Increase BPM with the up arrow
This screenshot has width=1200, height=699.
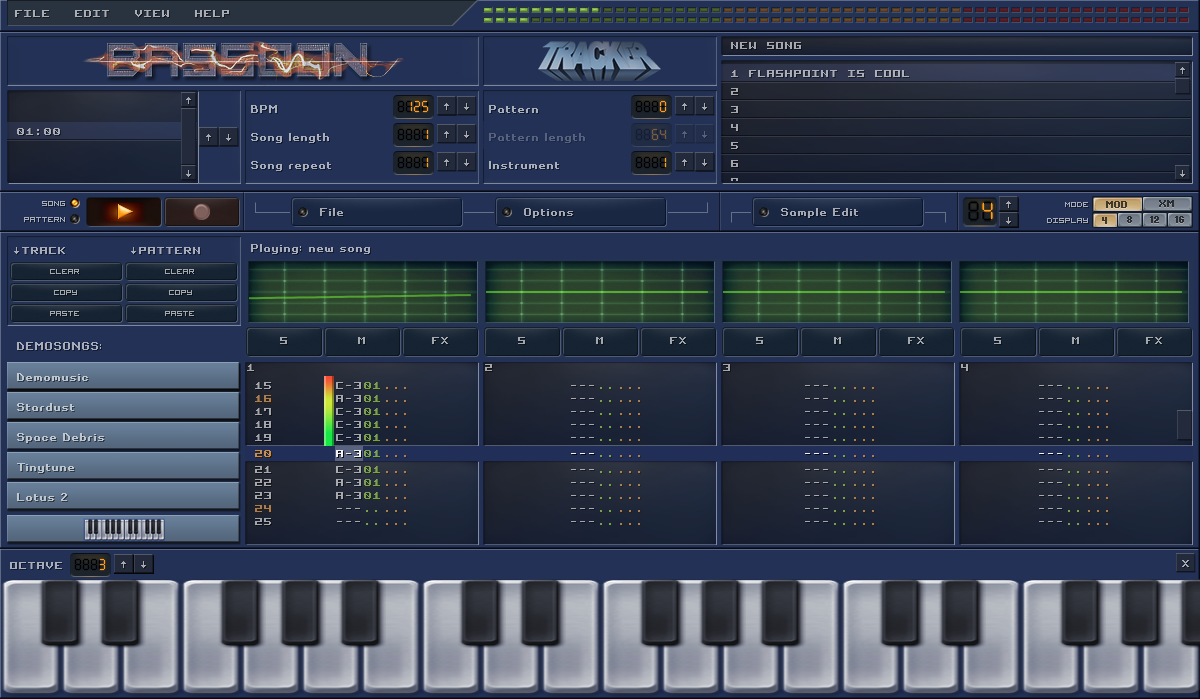click(446, 106)
